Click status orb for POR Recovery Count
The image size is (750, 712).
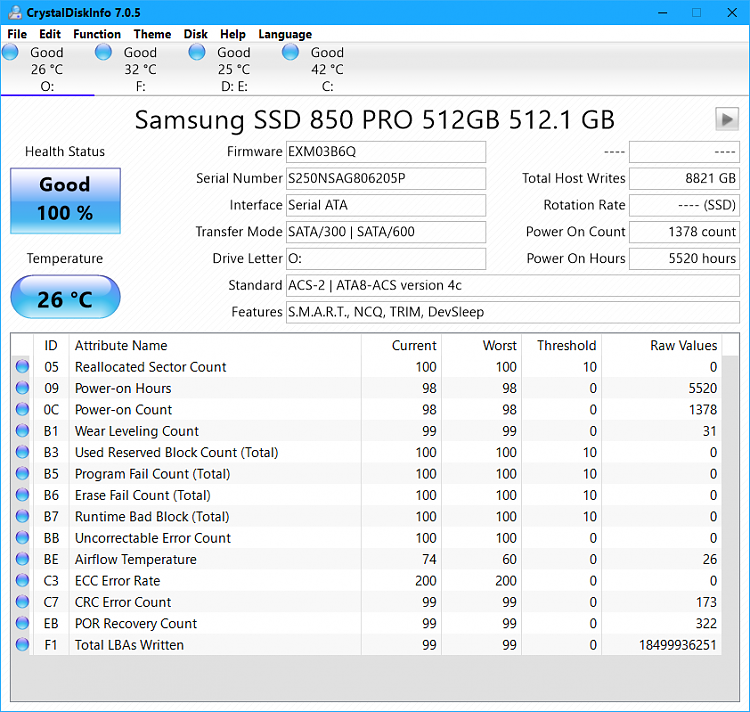coord(22,623)
